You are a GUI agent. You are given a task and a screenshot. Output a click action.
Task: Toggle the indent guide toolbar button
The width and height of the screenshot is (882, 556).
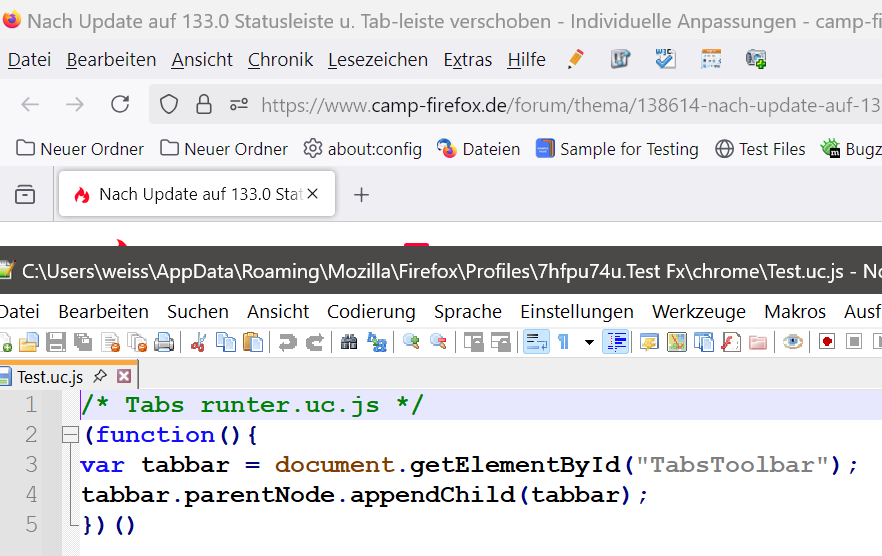[616, 342]
